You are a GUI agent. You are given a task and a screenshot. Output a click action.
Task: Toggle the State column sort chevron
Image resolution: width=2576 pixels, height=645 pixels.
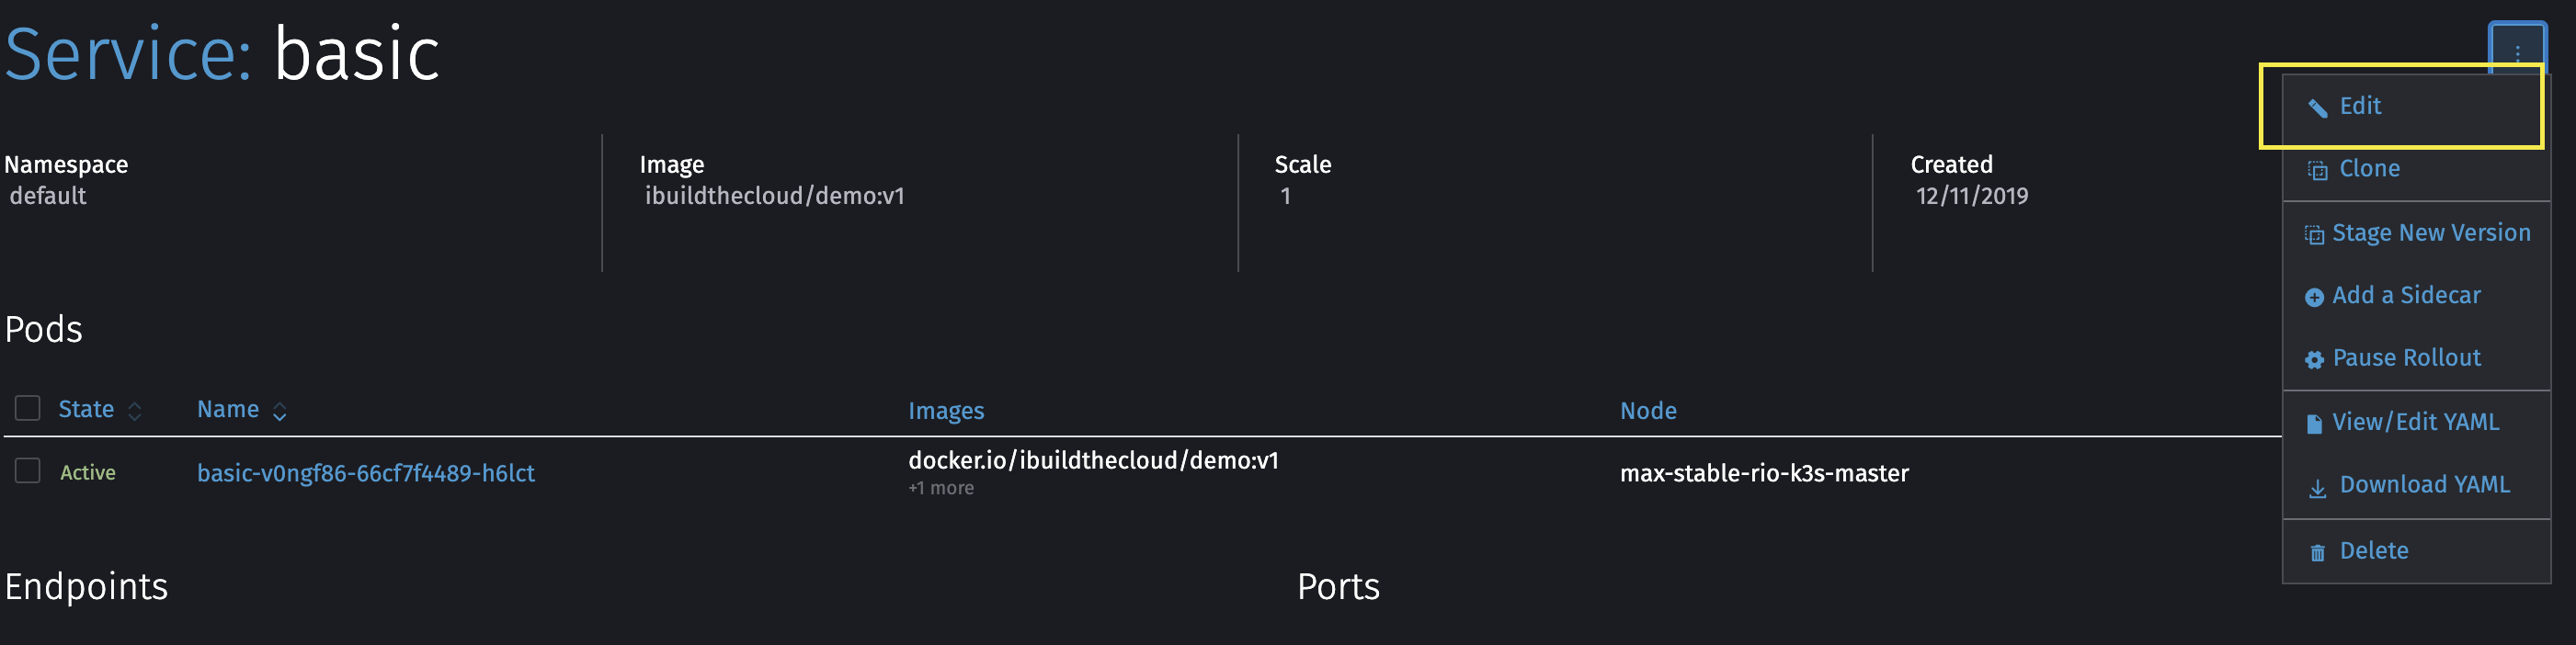click(x=134, y=410)
